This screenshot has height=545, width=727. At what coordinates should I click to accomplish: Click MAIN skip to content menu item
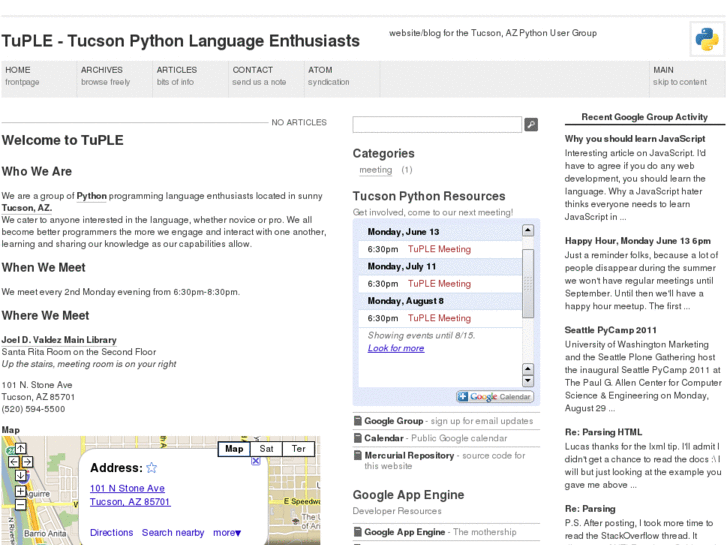pos(687,79)
